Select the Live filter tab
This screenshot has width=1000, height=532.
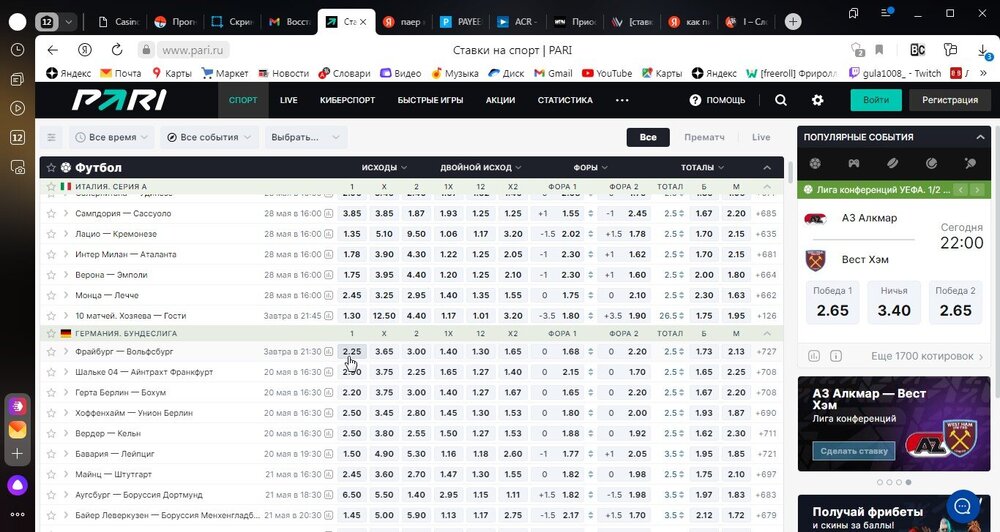[761, 137]
